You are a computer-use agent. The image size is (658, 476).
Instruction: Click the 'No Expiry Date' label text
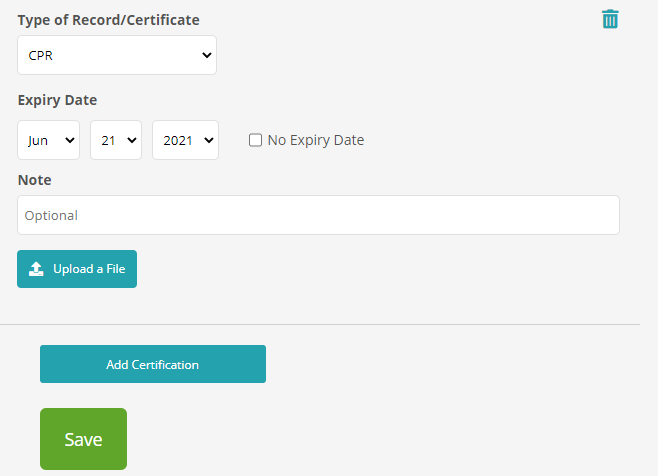(315, 141)
